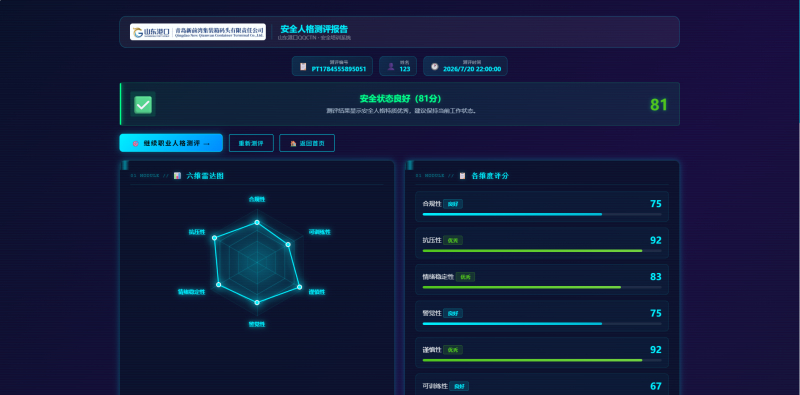Image resolution: width=800 pixels, height=395 pixels.
Task: Click the 合规性 point on radar chart
Action: click(257, 222)
